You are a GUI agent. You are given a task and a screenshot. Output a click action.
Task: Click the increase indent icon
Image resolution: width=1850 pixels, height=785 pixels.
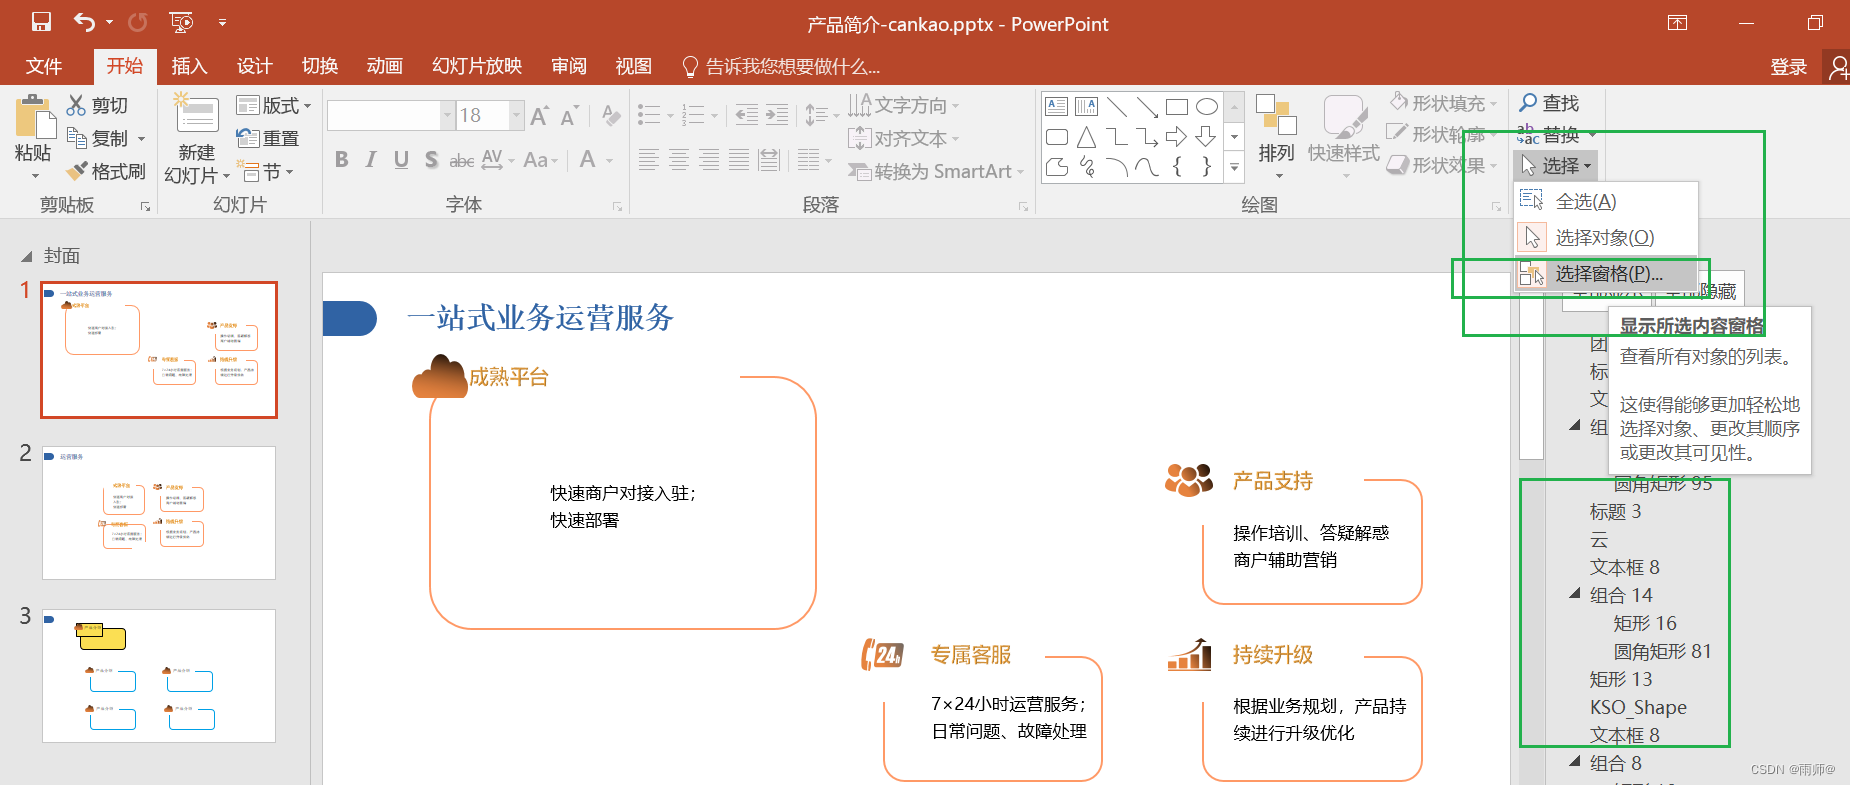(x=777, y=115)
